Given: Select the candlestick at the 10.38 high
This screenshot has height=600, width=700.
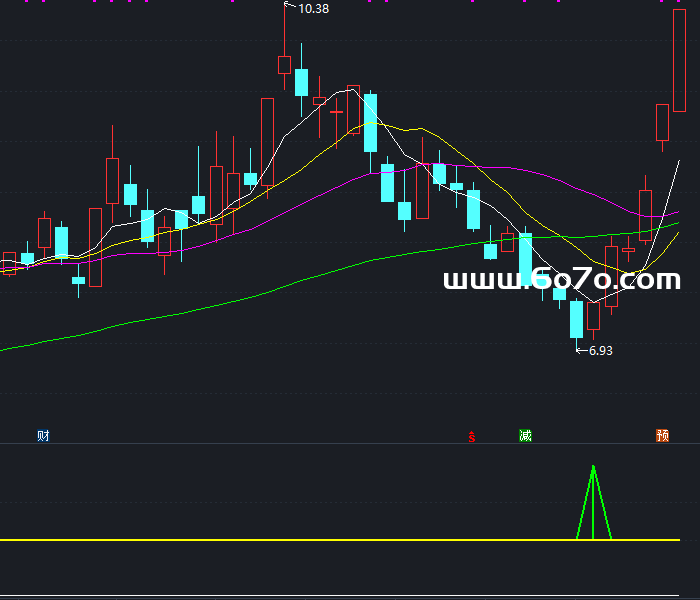Looking at the screenshot, I should point(284,65).
